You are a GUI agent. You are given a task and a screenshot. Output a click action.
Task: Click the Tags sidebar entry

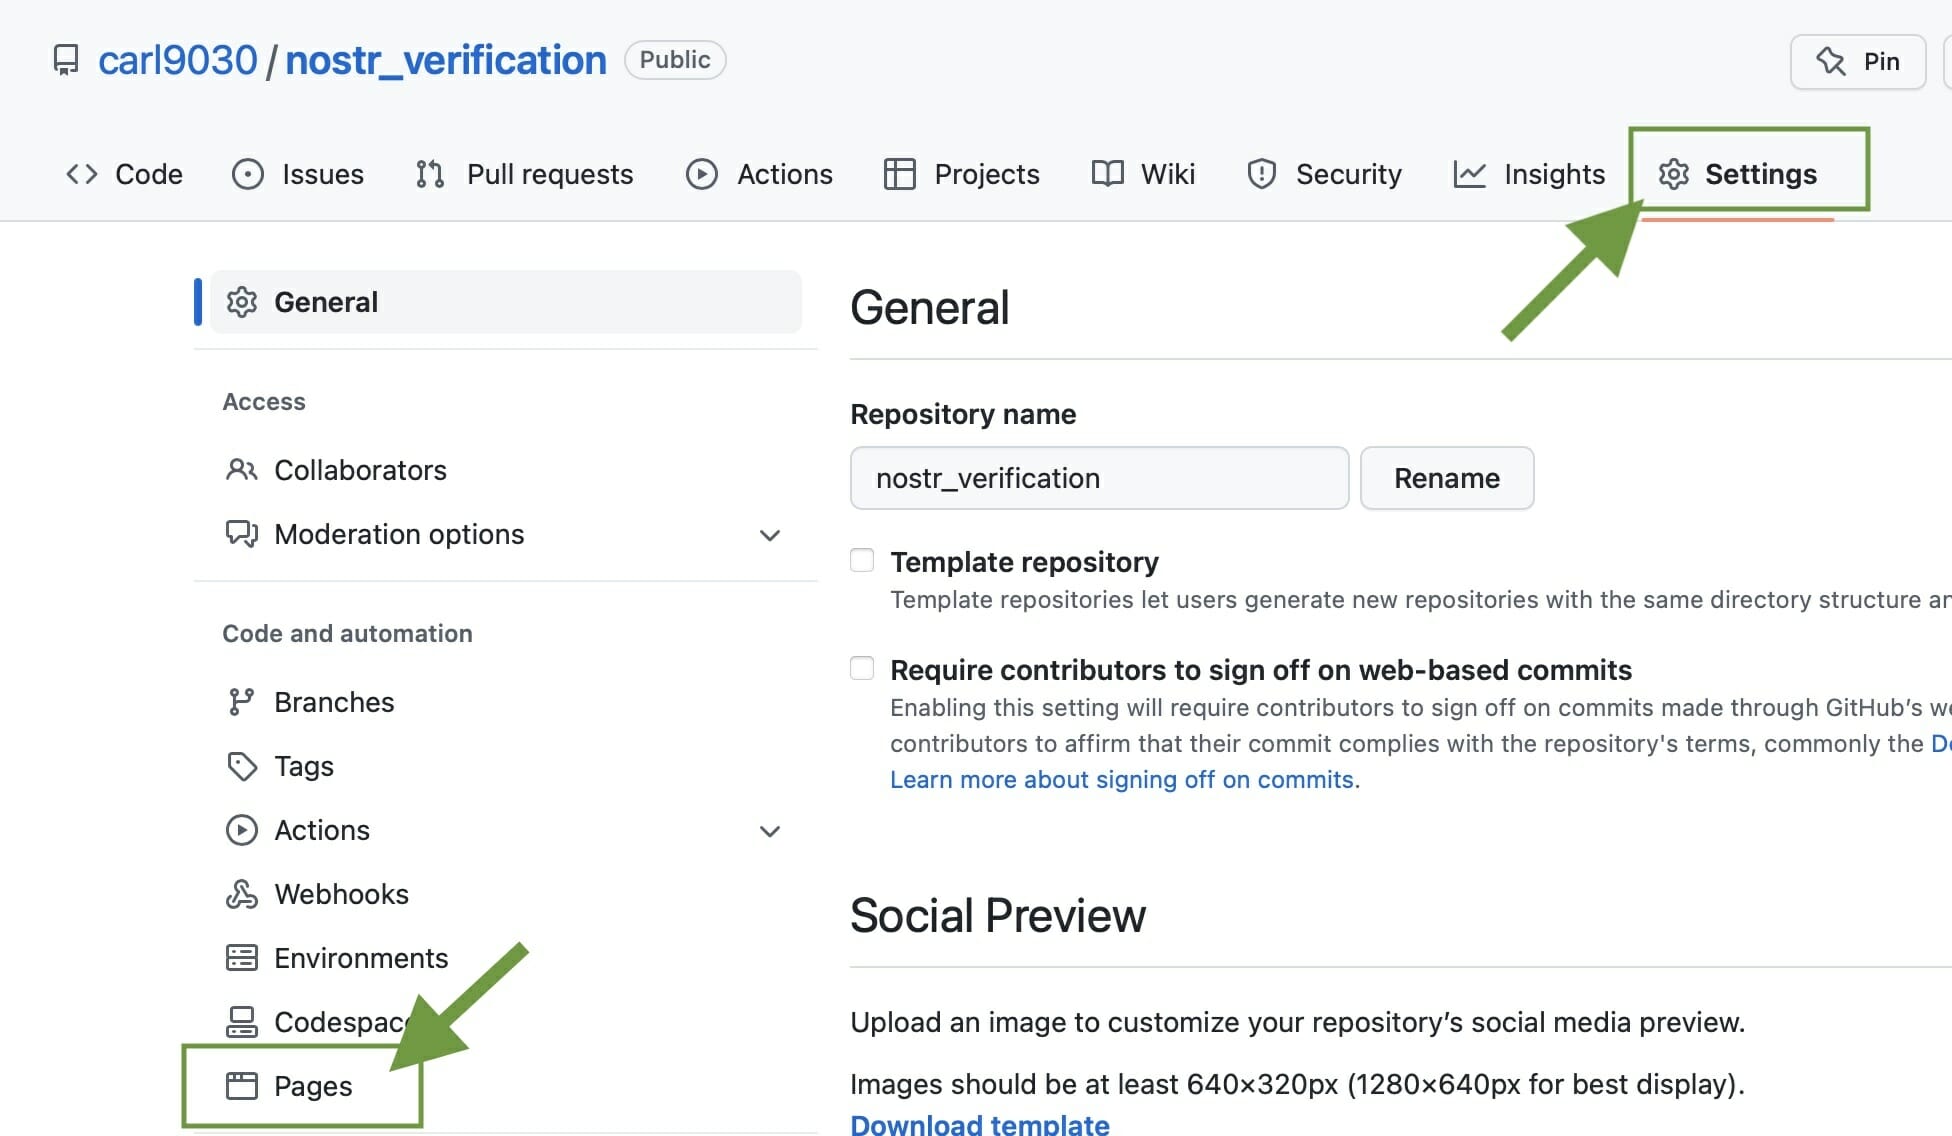[303, 766]
